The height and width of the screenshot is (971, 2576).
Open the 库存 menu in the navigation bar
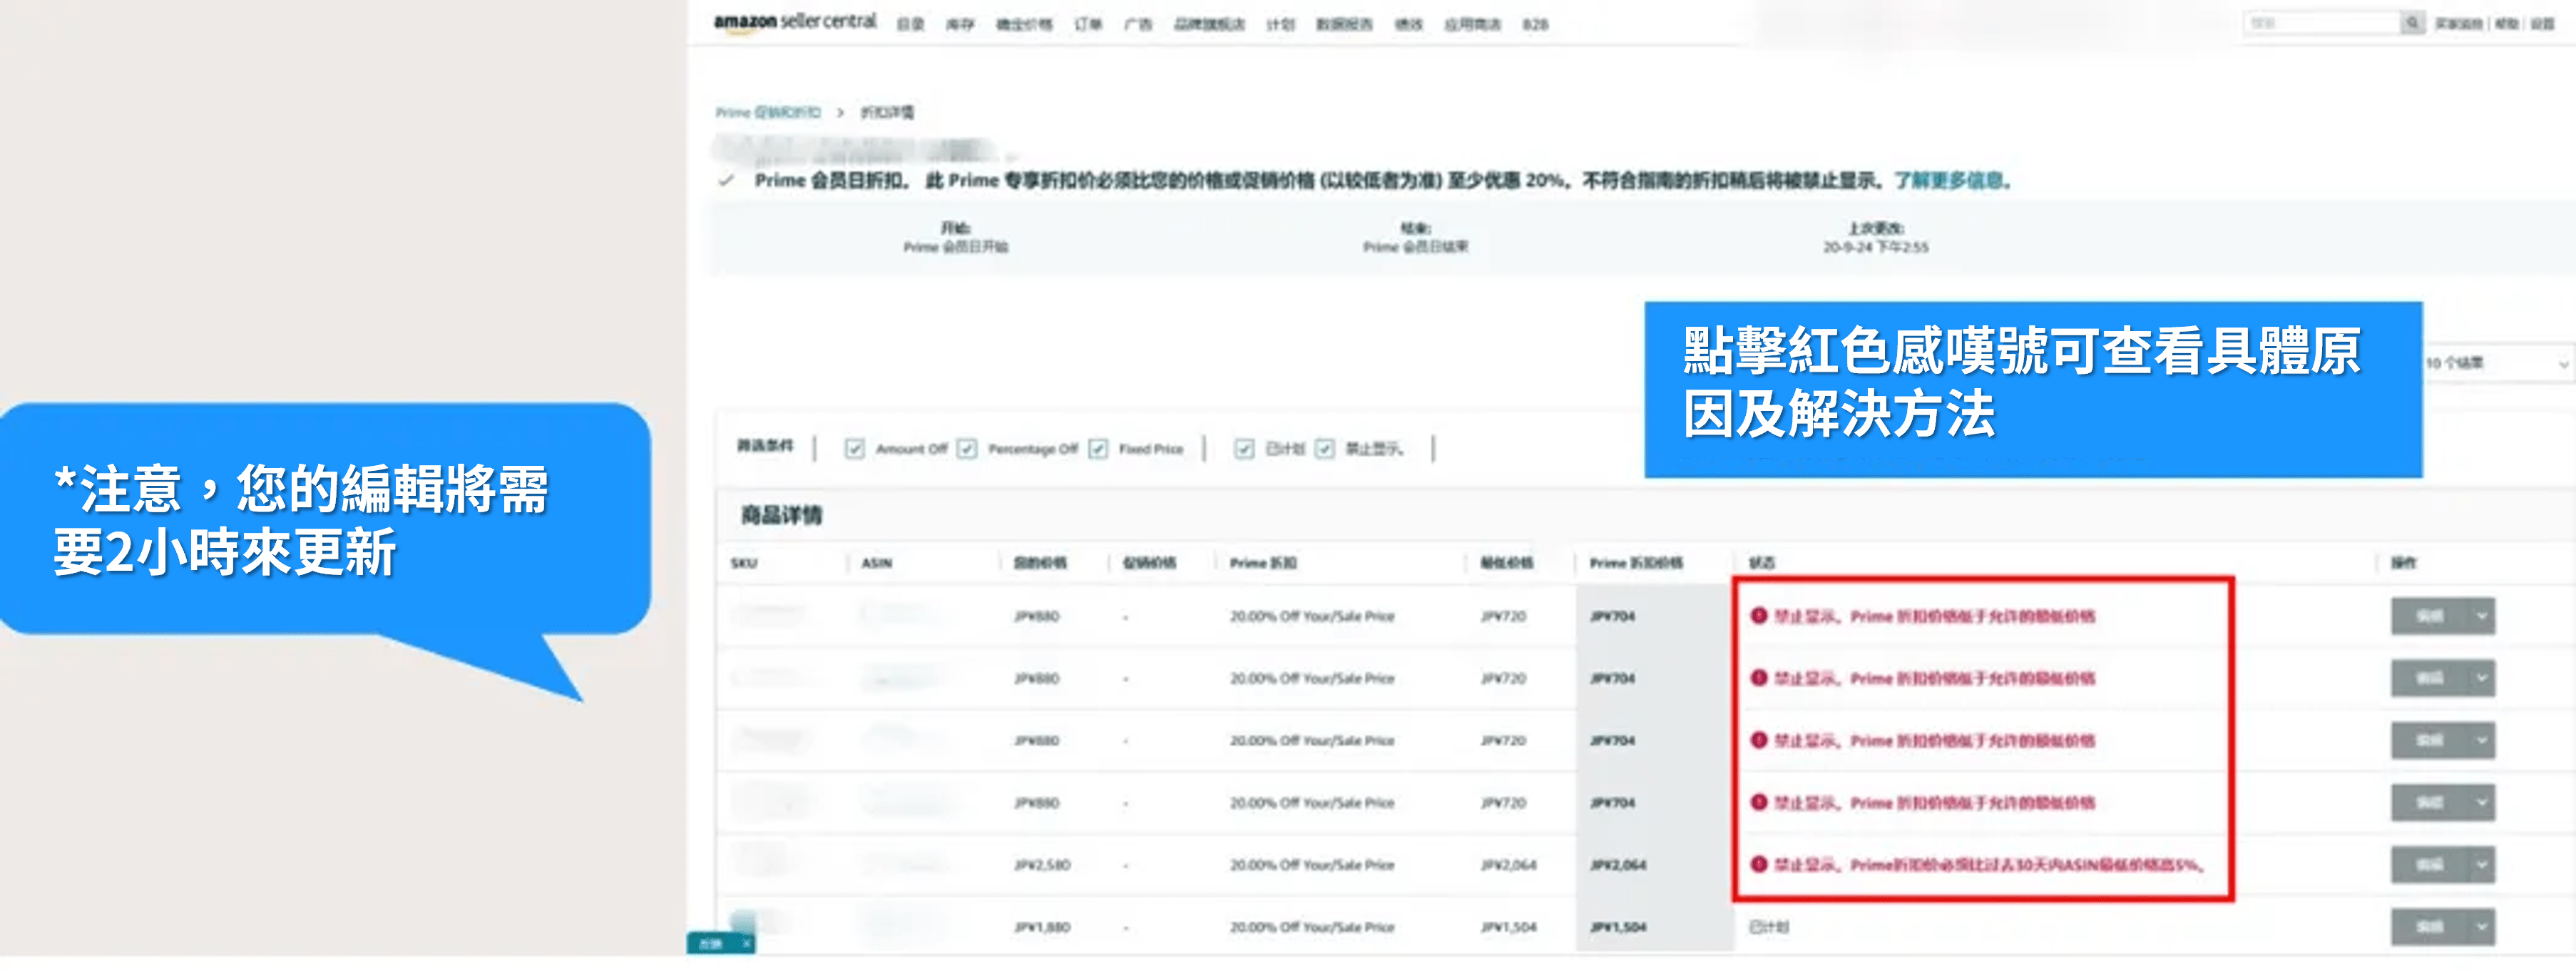[x=961, y=25]
